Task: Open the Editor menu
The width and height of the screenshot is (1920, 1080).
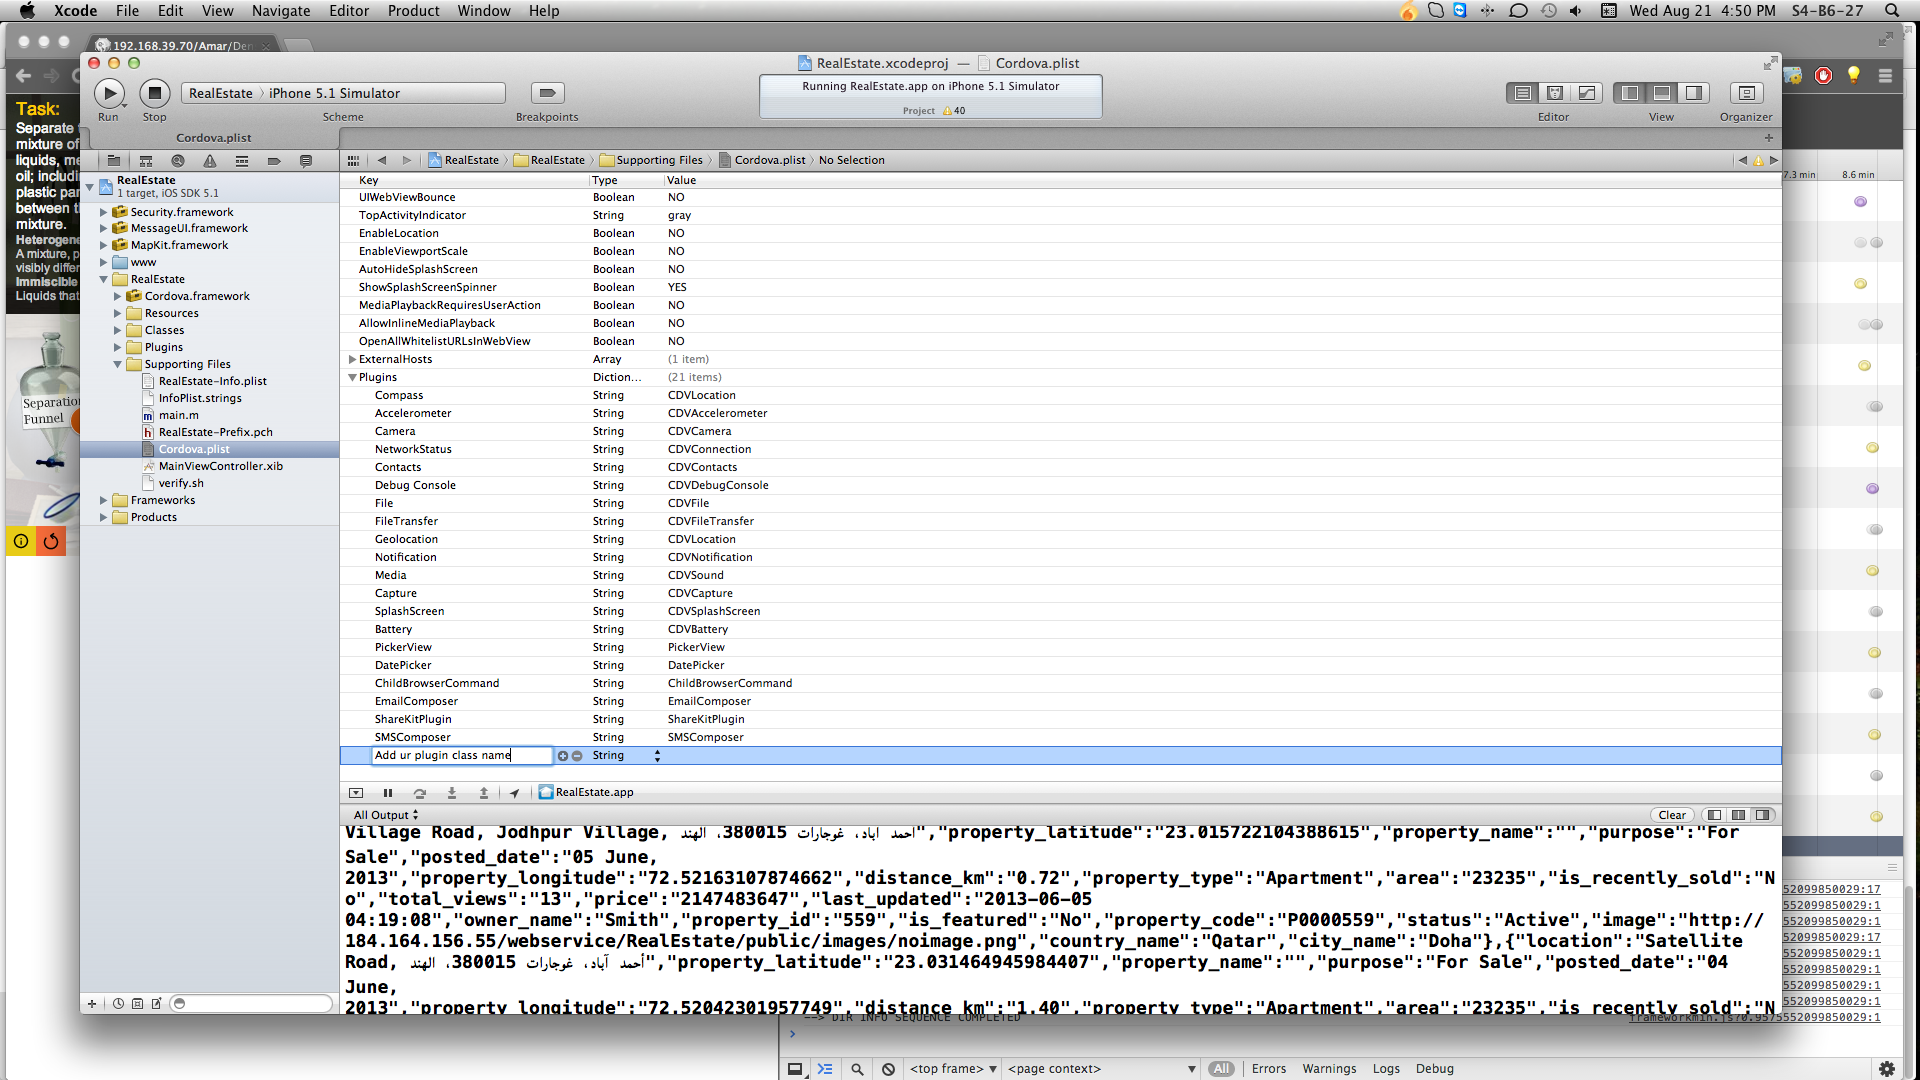Action: (349, 11)
